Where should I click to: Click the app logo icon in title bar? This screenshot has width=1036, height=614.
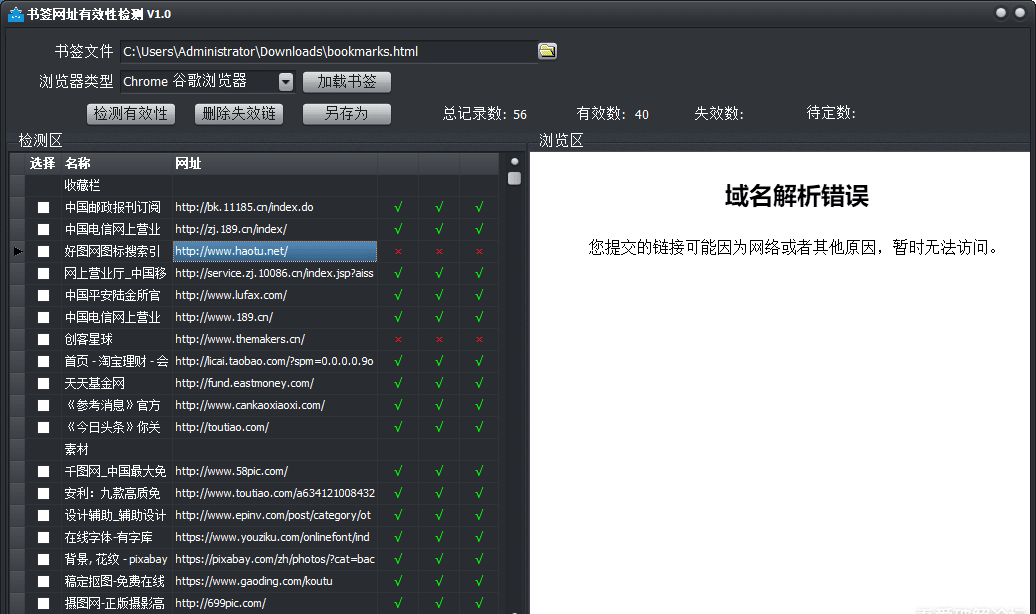(15, 14)
